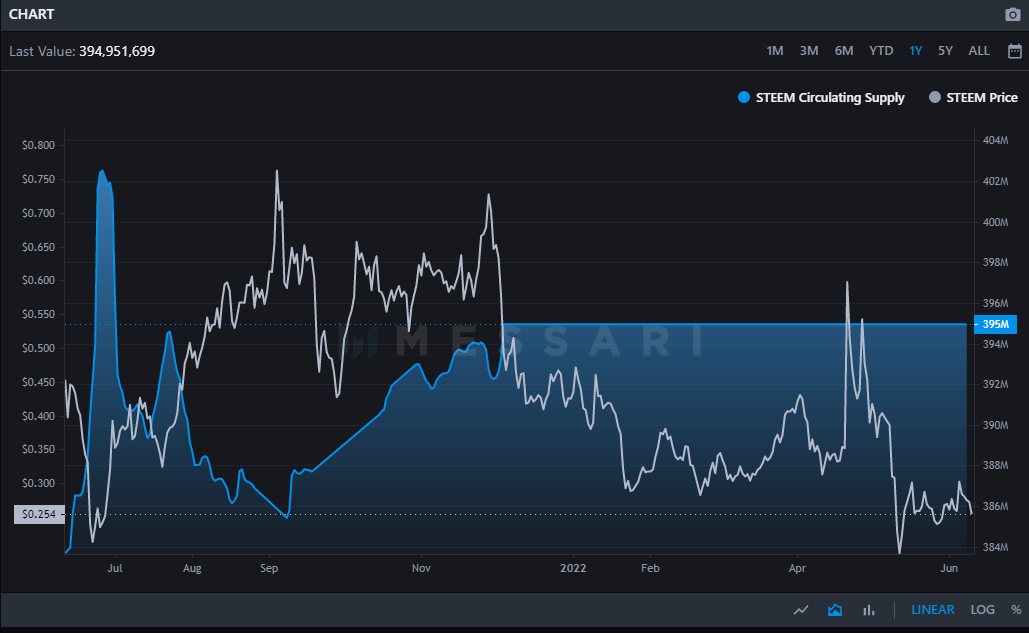Click the 2022 label on time axis
This screenshot has width=1029, height=633.
tap(573, 568)
